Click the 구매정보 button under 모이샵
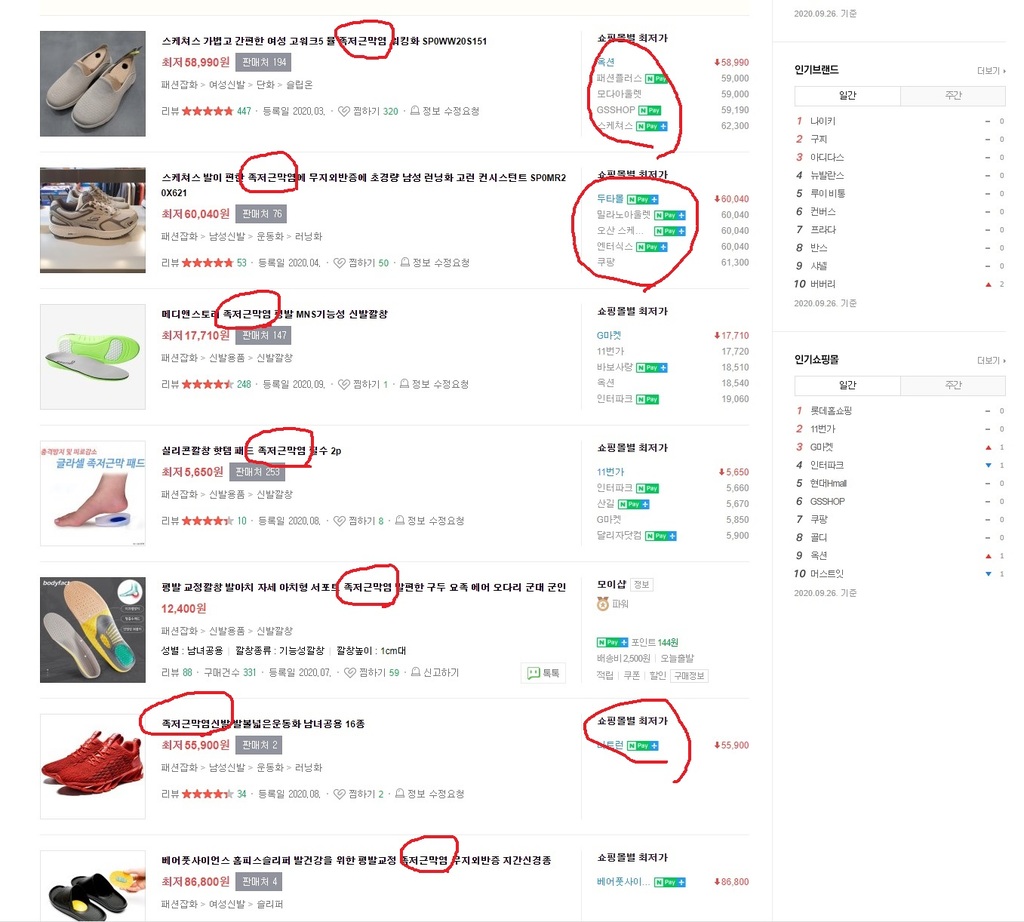 pos(689,676)
